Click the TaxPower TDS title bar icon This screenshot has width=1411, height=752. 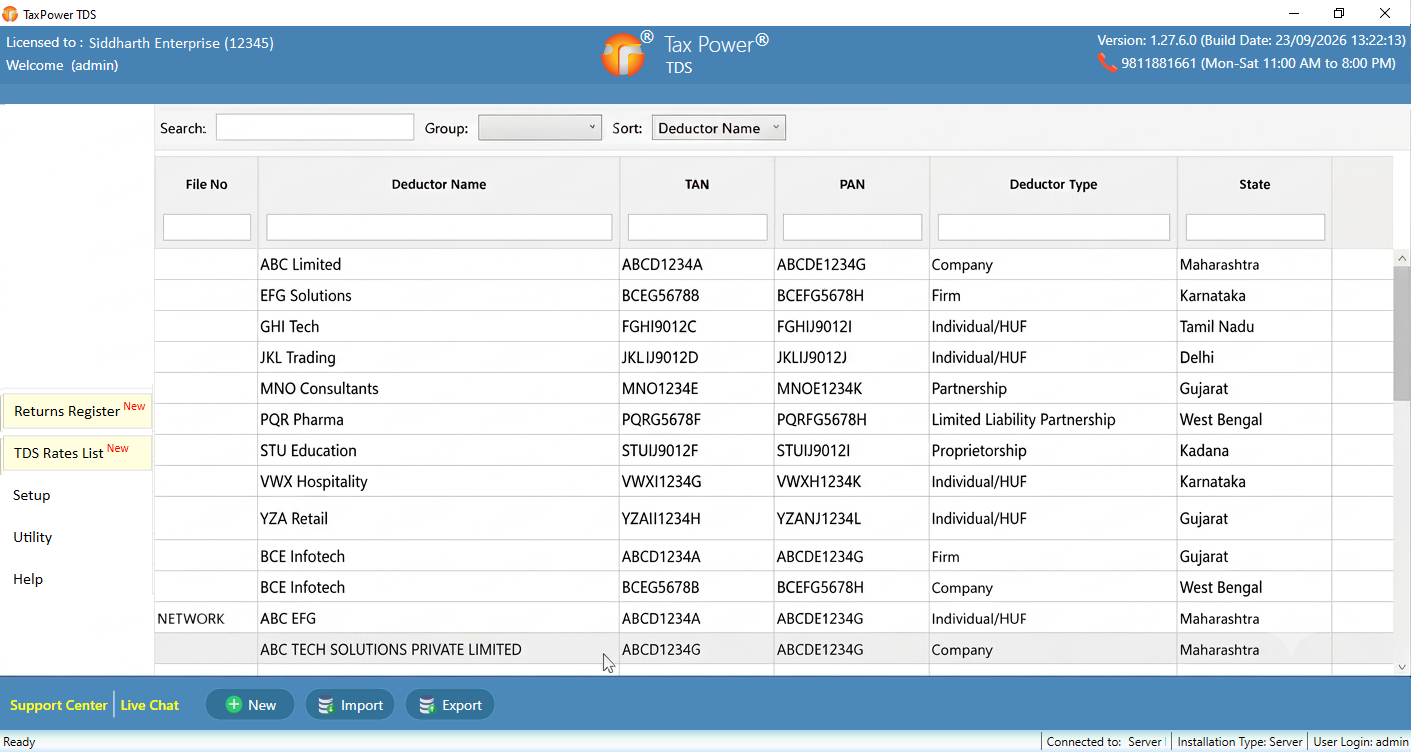point(11,14)
